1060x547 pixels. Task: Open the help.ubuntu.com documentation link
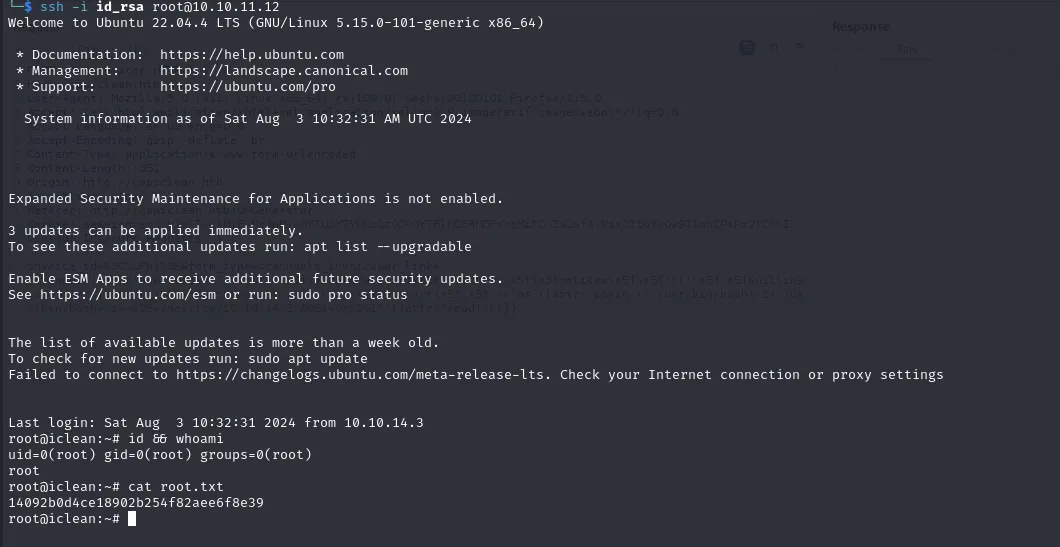coord(251,55)
